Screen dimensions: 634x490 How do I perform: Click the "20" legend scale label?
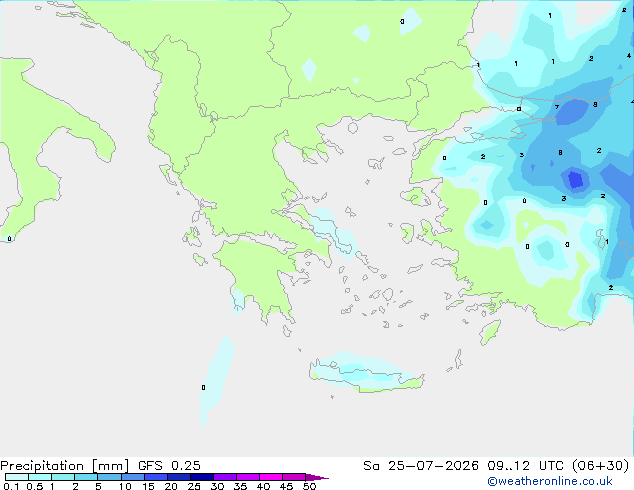click(171, 486)
